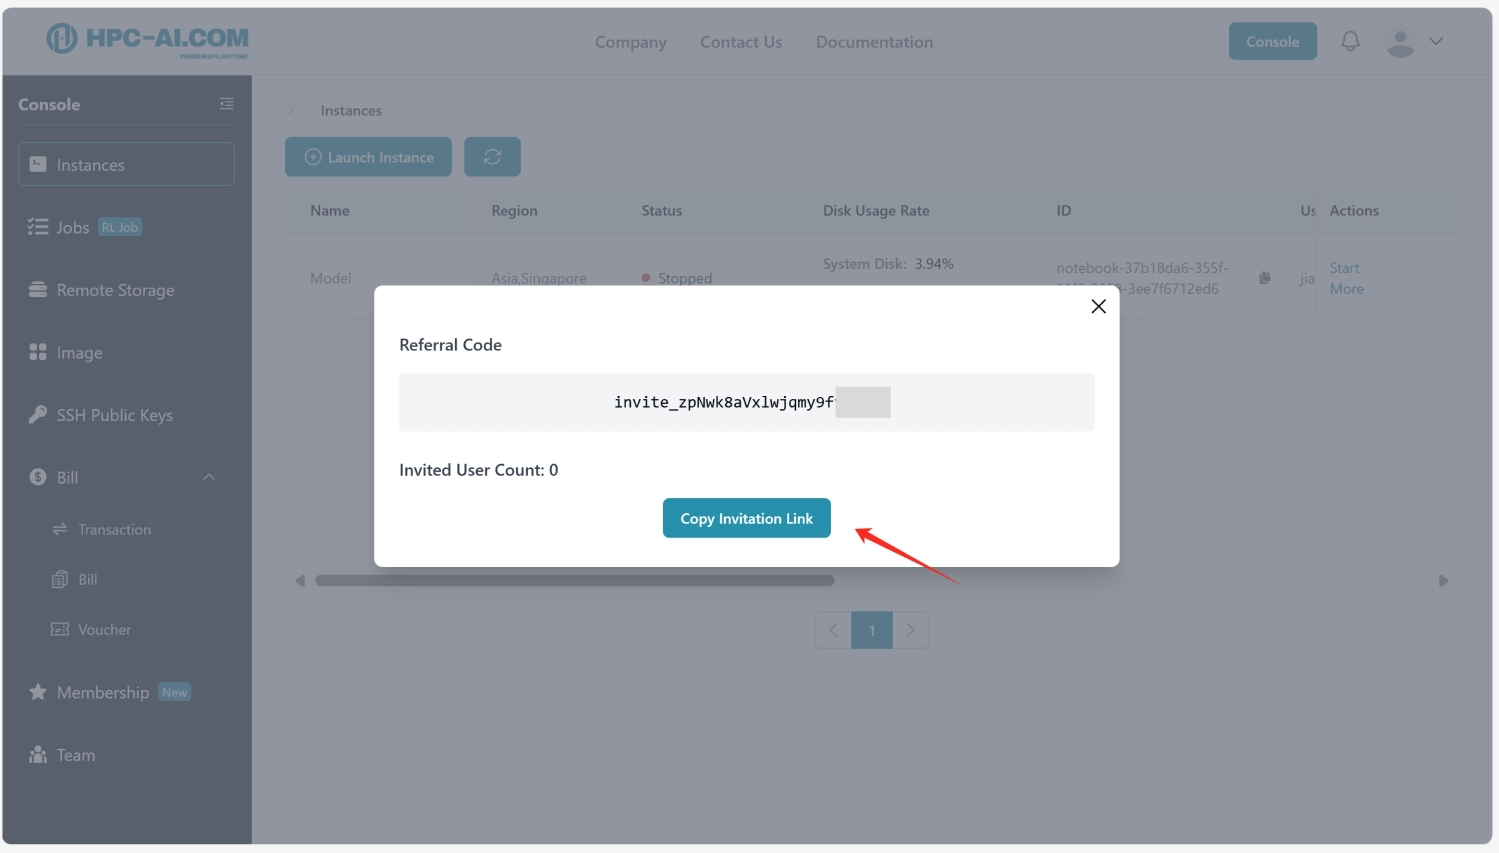Close the Referral Code dialog
This screenshot has height=853, width=1499.
1098,307
